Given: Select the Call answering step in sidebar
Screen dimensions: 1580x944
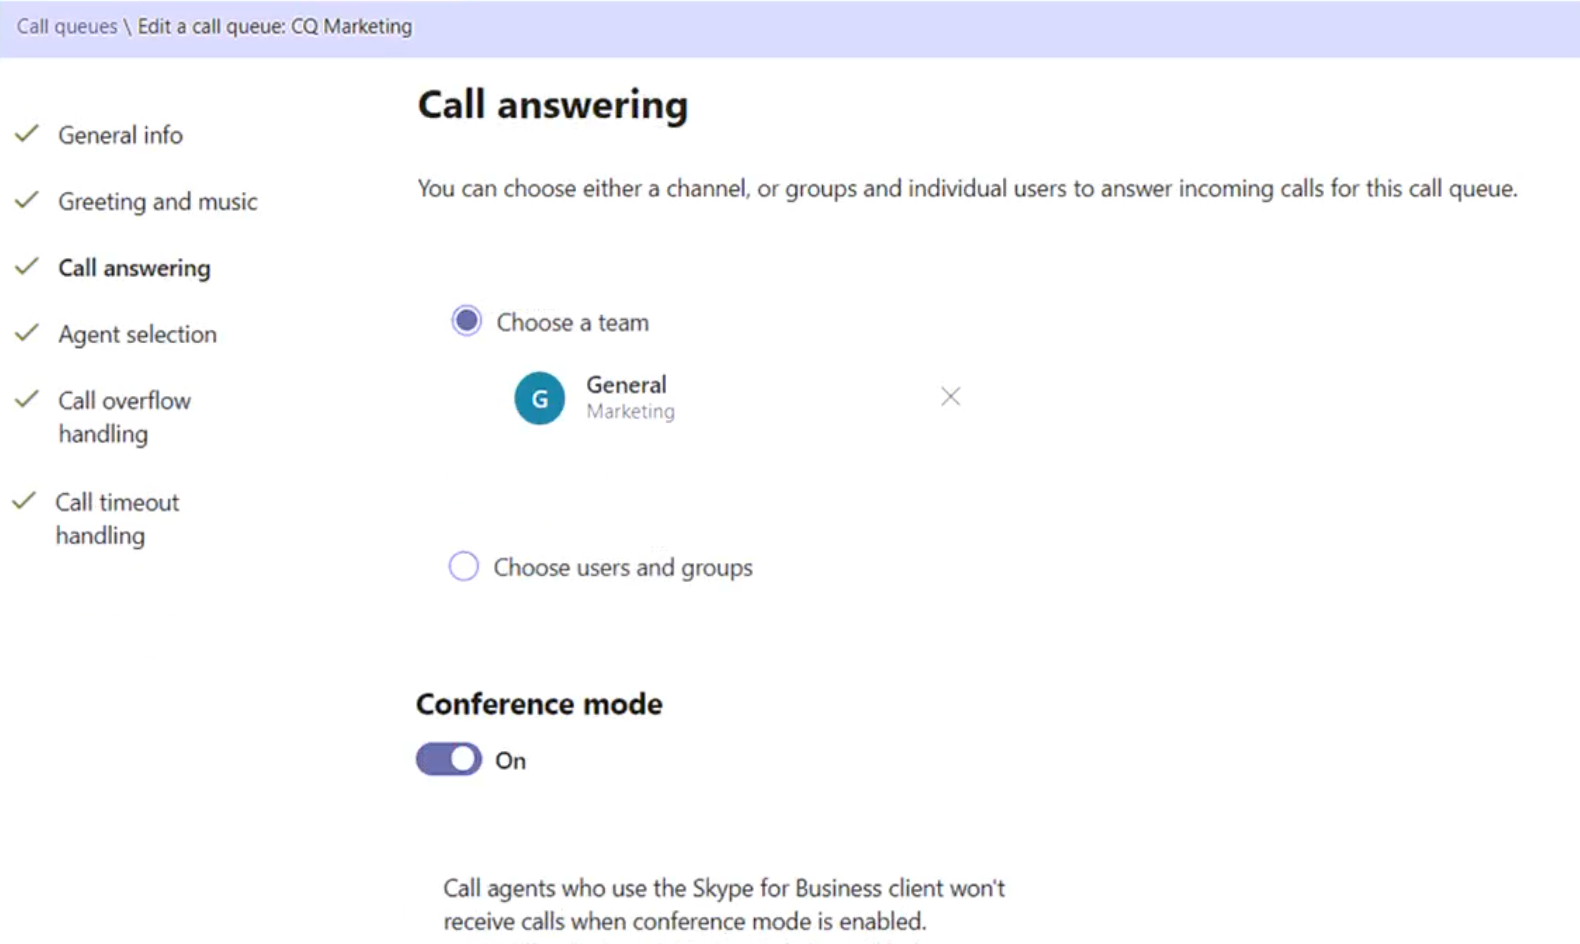Looking at the screenshot, I should (134, 268).
